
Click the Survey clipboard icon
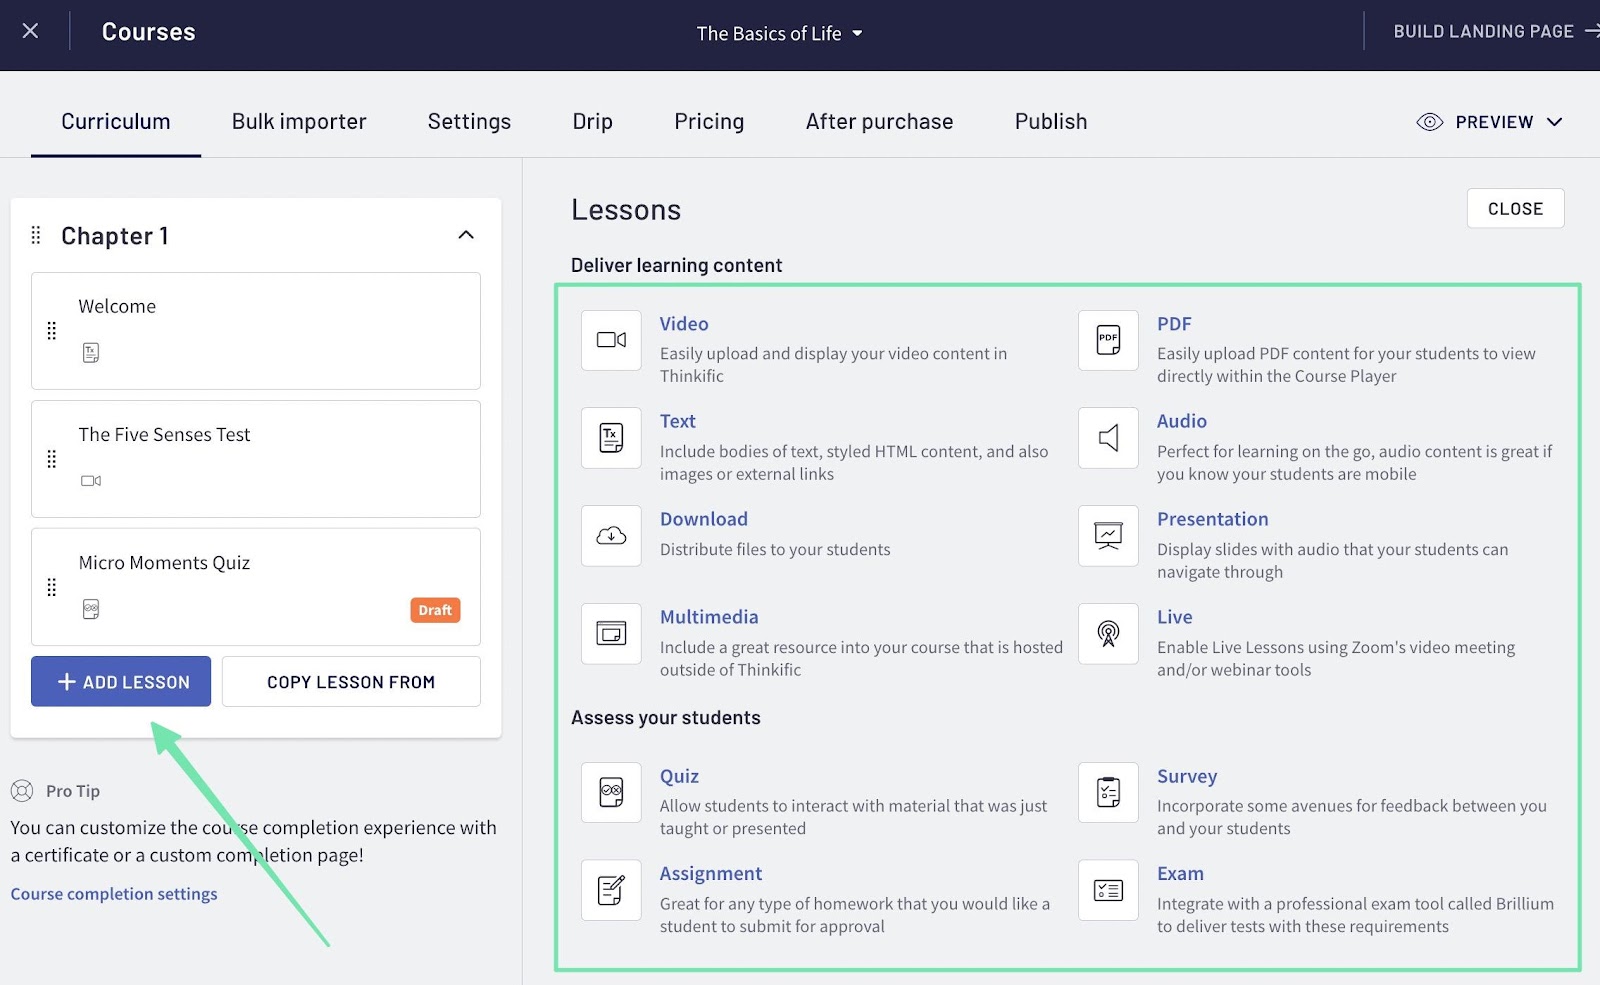tap(1108, 792)
